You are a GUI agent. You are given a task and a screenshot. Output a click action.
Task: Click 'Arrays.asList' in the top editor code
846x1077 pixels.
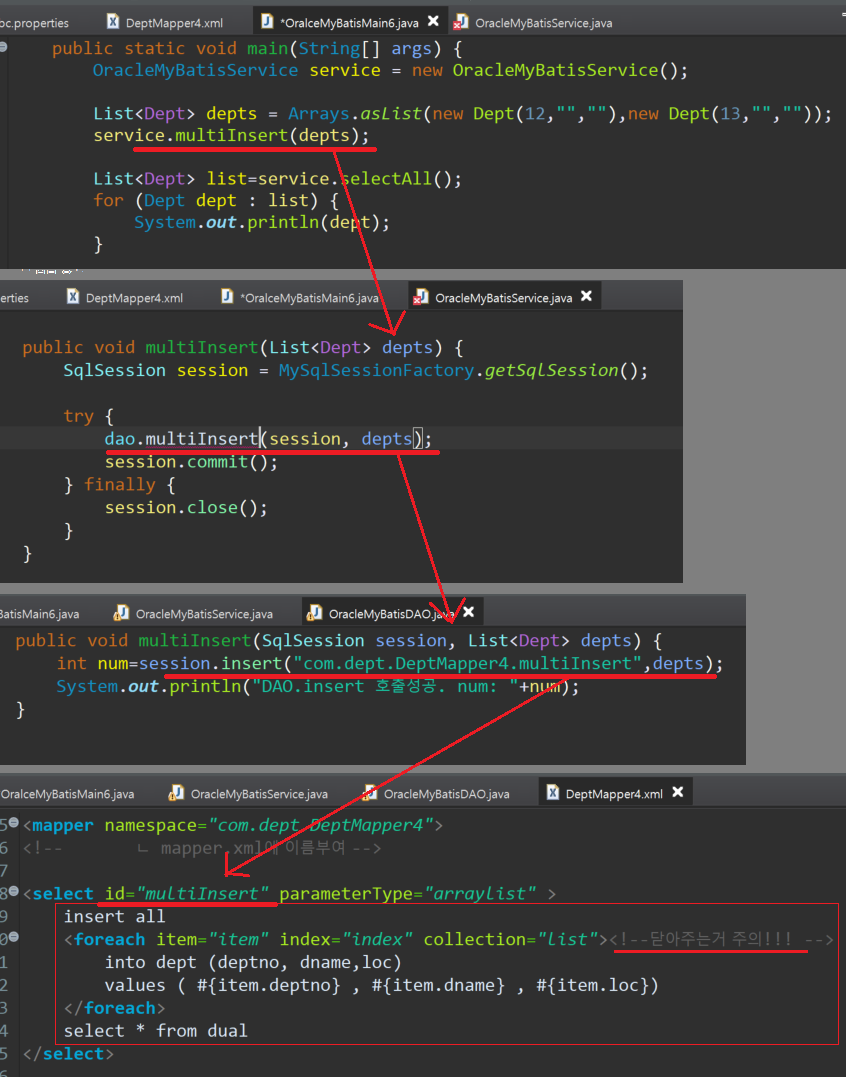click(354, 114)
